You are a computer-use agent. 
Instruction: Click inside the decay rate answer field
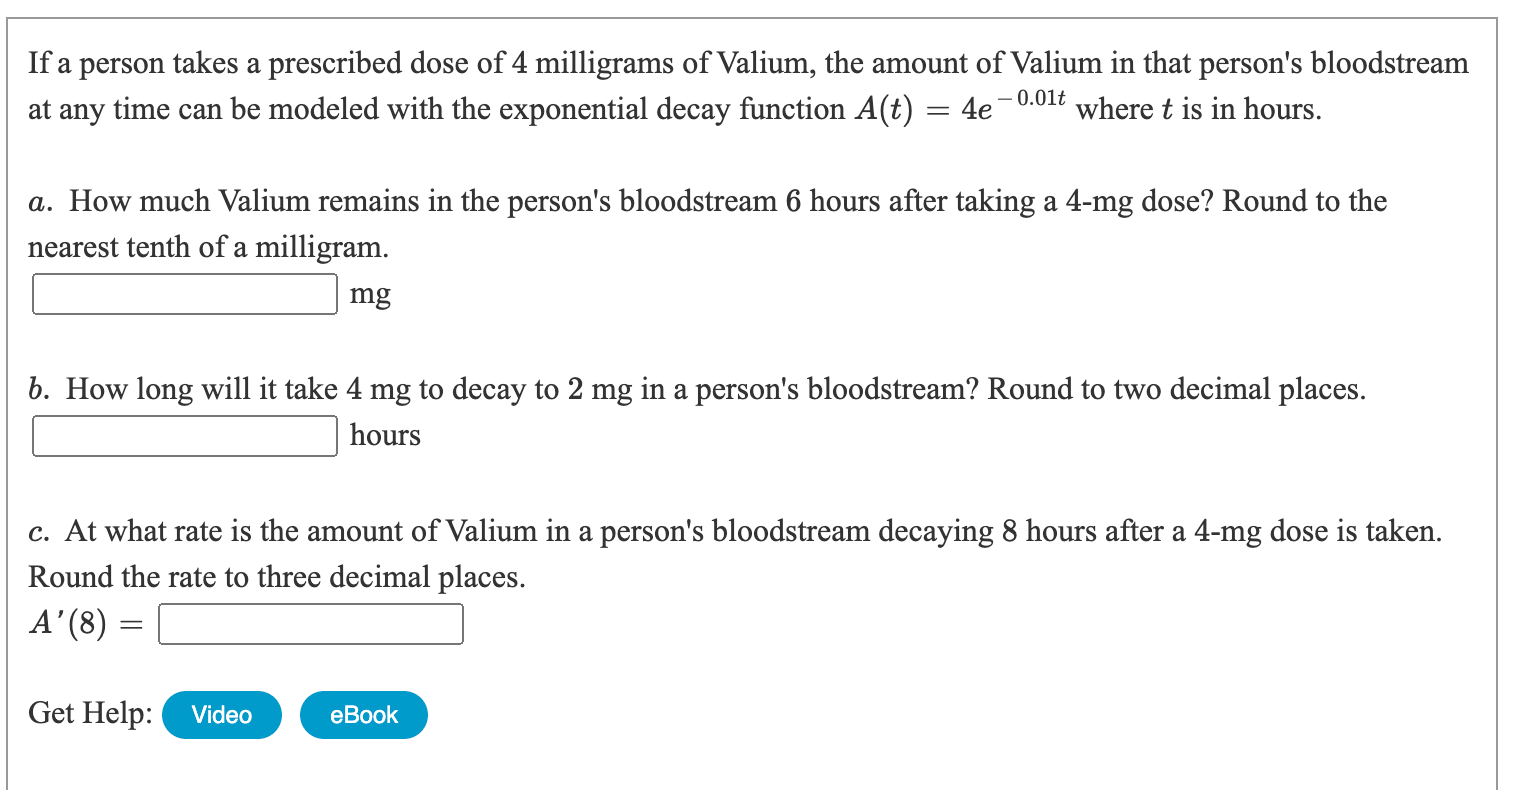click(x=310, y=623)
